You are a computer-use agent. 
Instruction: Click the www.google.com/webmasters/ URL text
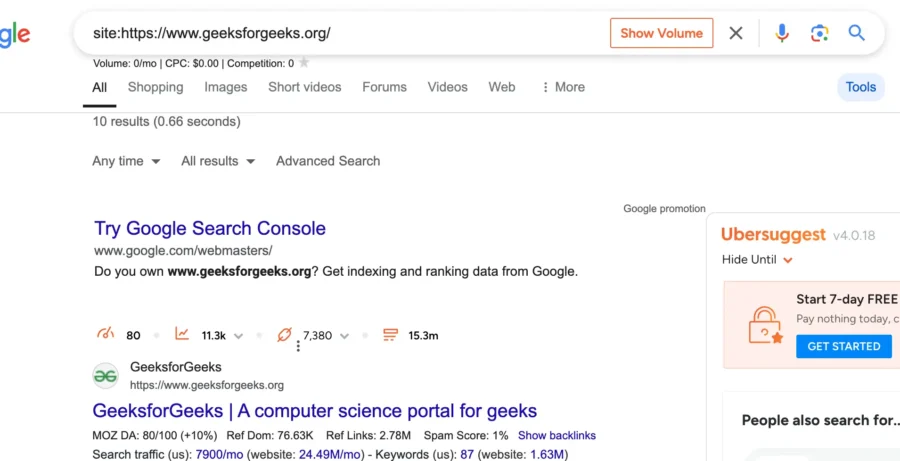click(x=183, y=250)
